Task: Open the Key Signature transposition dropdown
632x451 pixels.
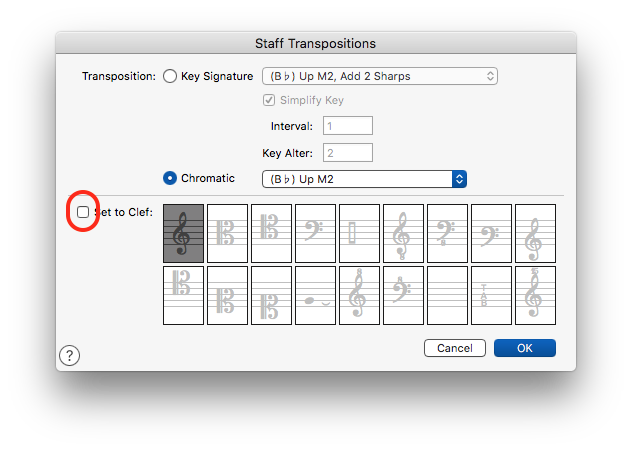Action: click(x=379, y=76)
